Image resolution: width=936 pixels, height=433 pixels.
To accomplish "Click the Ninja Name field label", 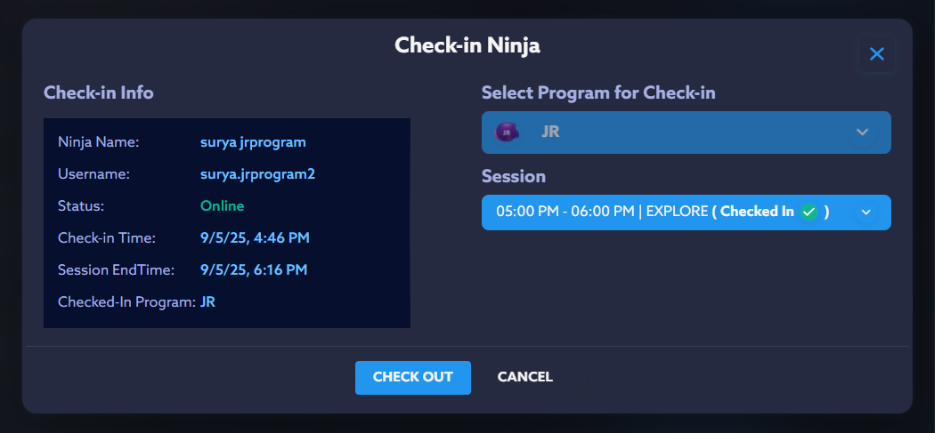I will (x=98, y=142).
